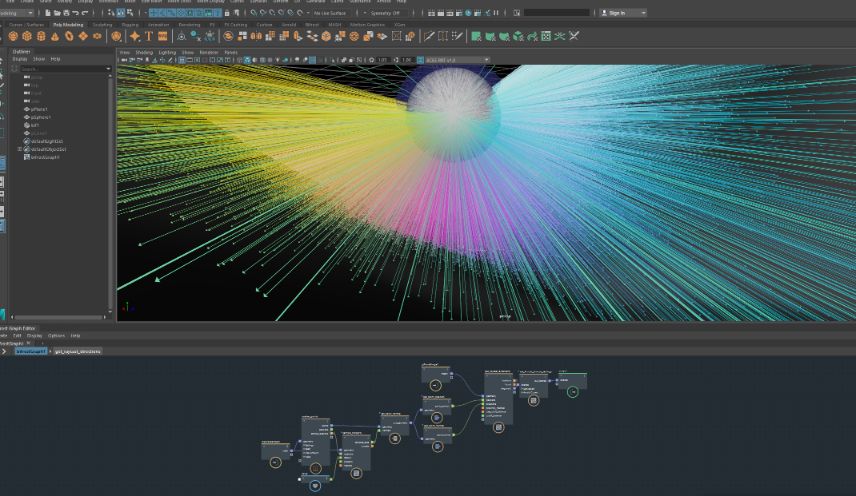Screen dimensions: 856x496
Task: Click the polygon cylinder shelf icon
Action: coord(41,36)
